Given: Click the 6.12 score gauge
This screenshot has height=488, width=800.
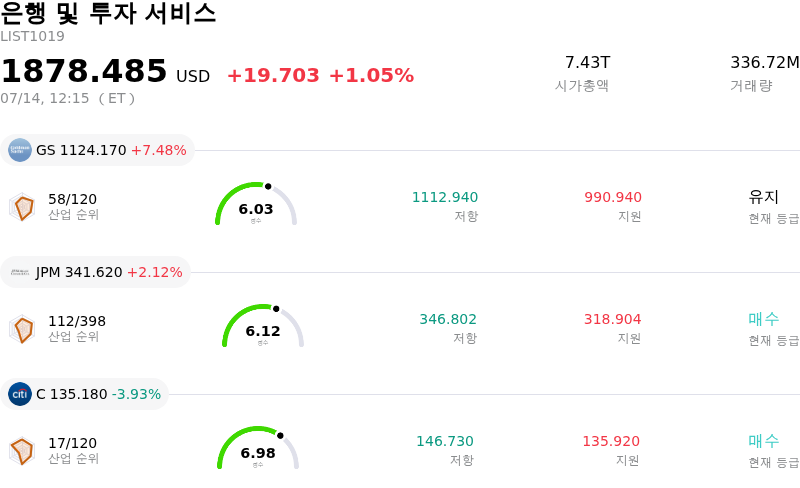Looking at the screenshot, I should point(263,326).
